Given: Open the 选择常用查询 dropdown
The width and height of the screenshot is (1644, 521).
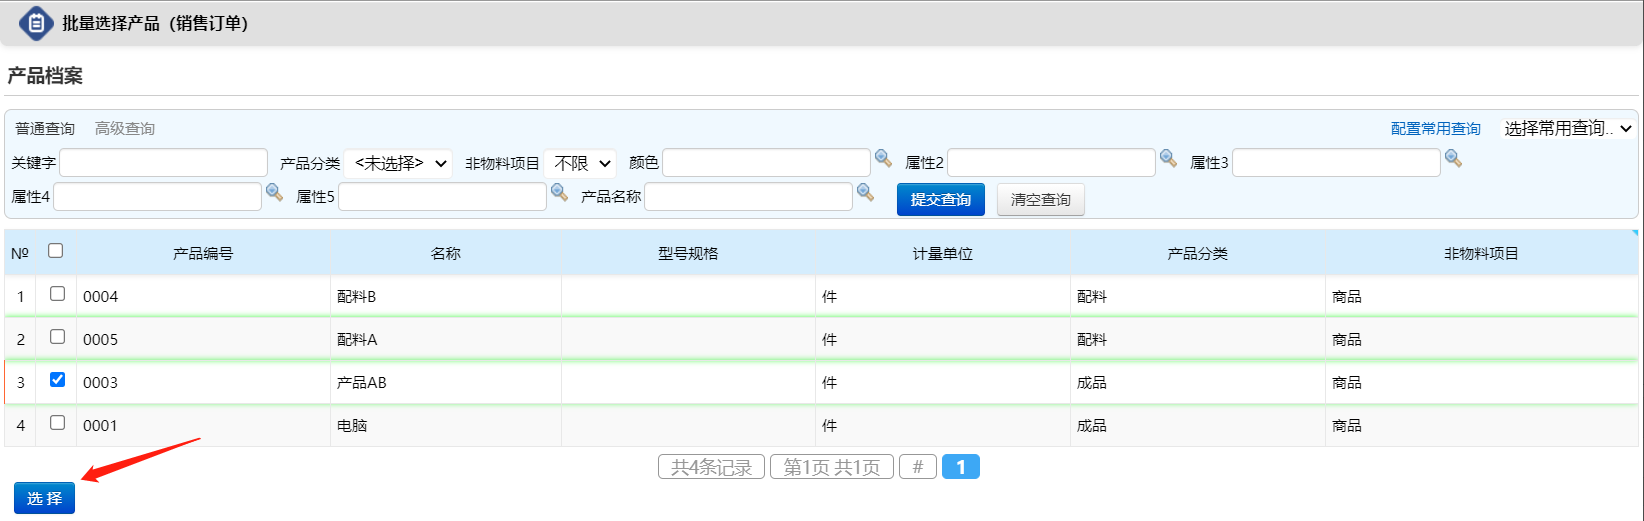Looking at the screenshot, I should click(1567, 128).
